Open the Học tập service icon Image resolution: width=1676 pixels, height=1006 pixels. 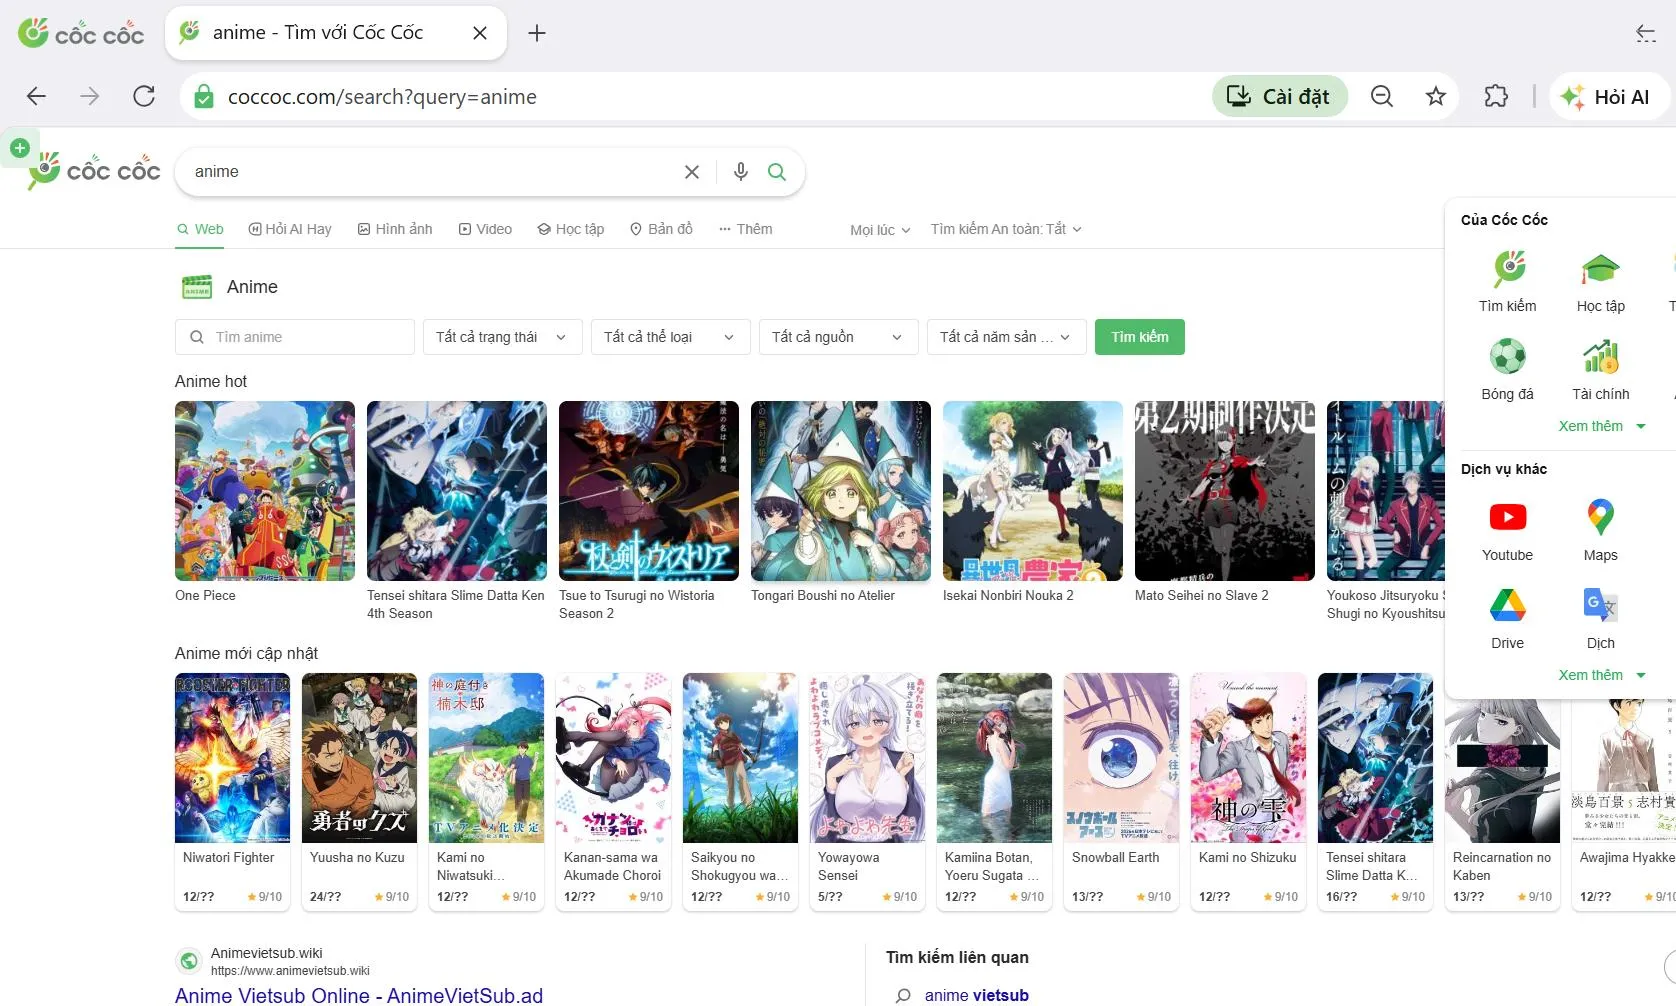tap(1600, 281)
